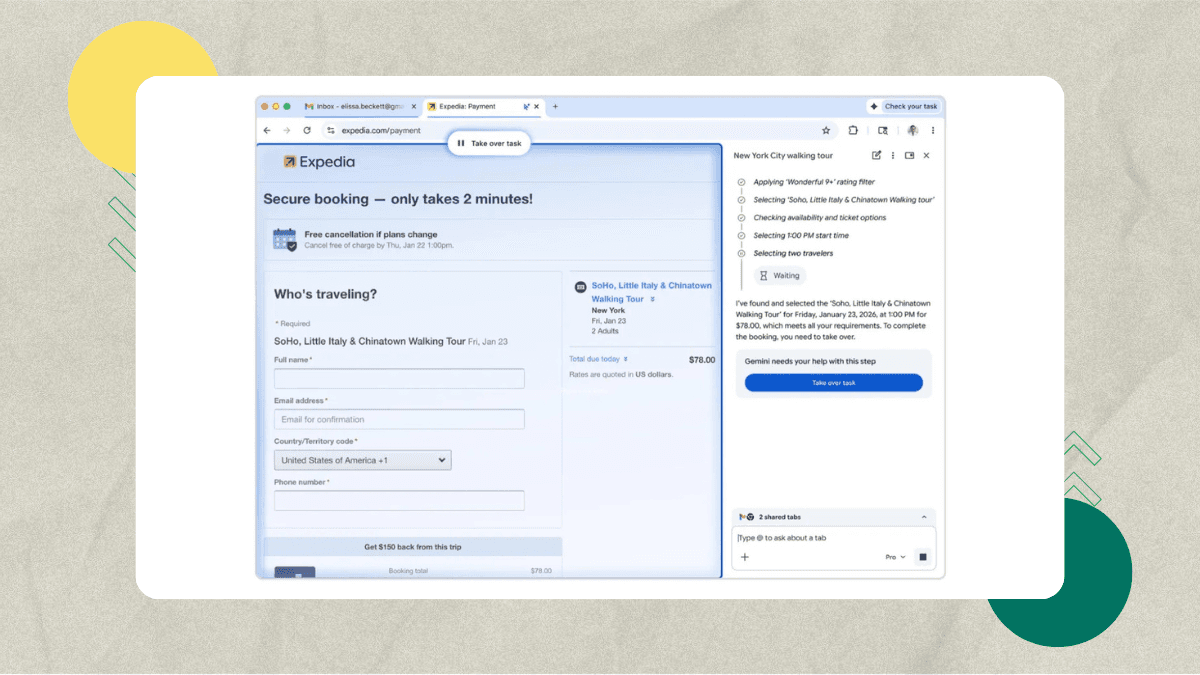Reload the Expedia payment page
Viewport: 1200px width, 675px height.
[307, 130]
